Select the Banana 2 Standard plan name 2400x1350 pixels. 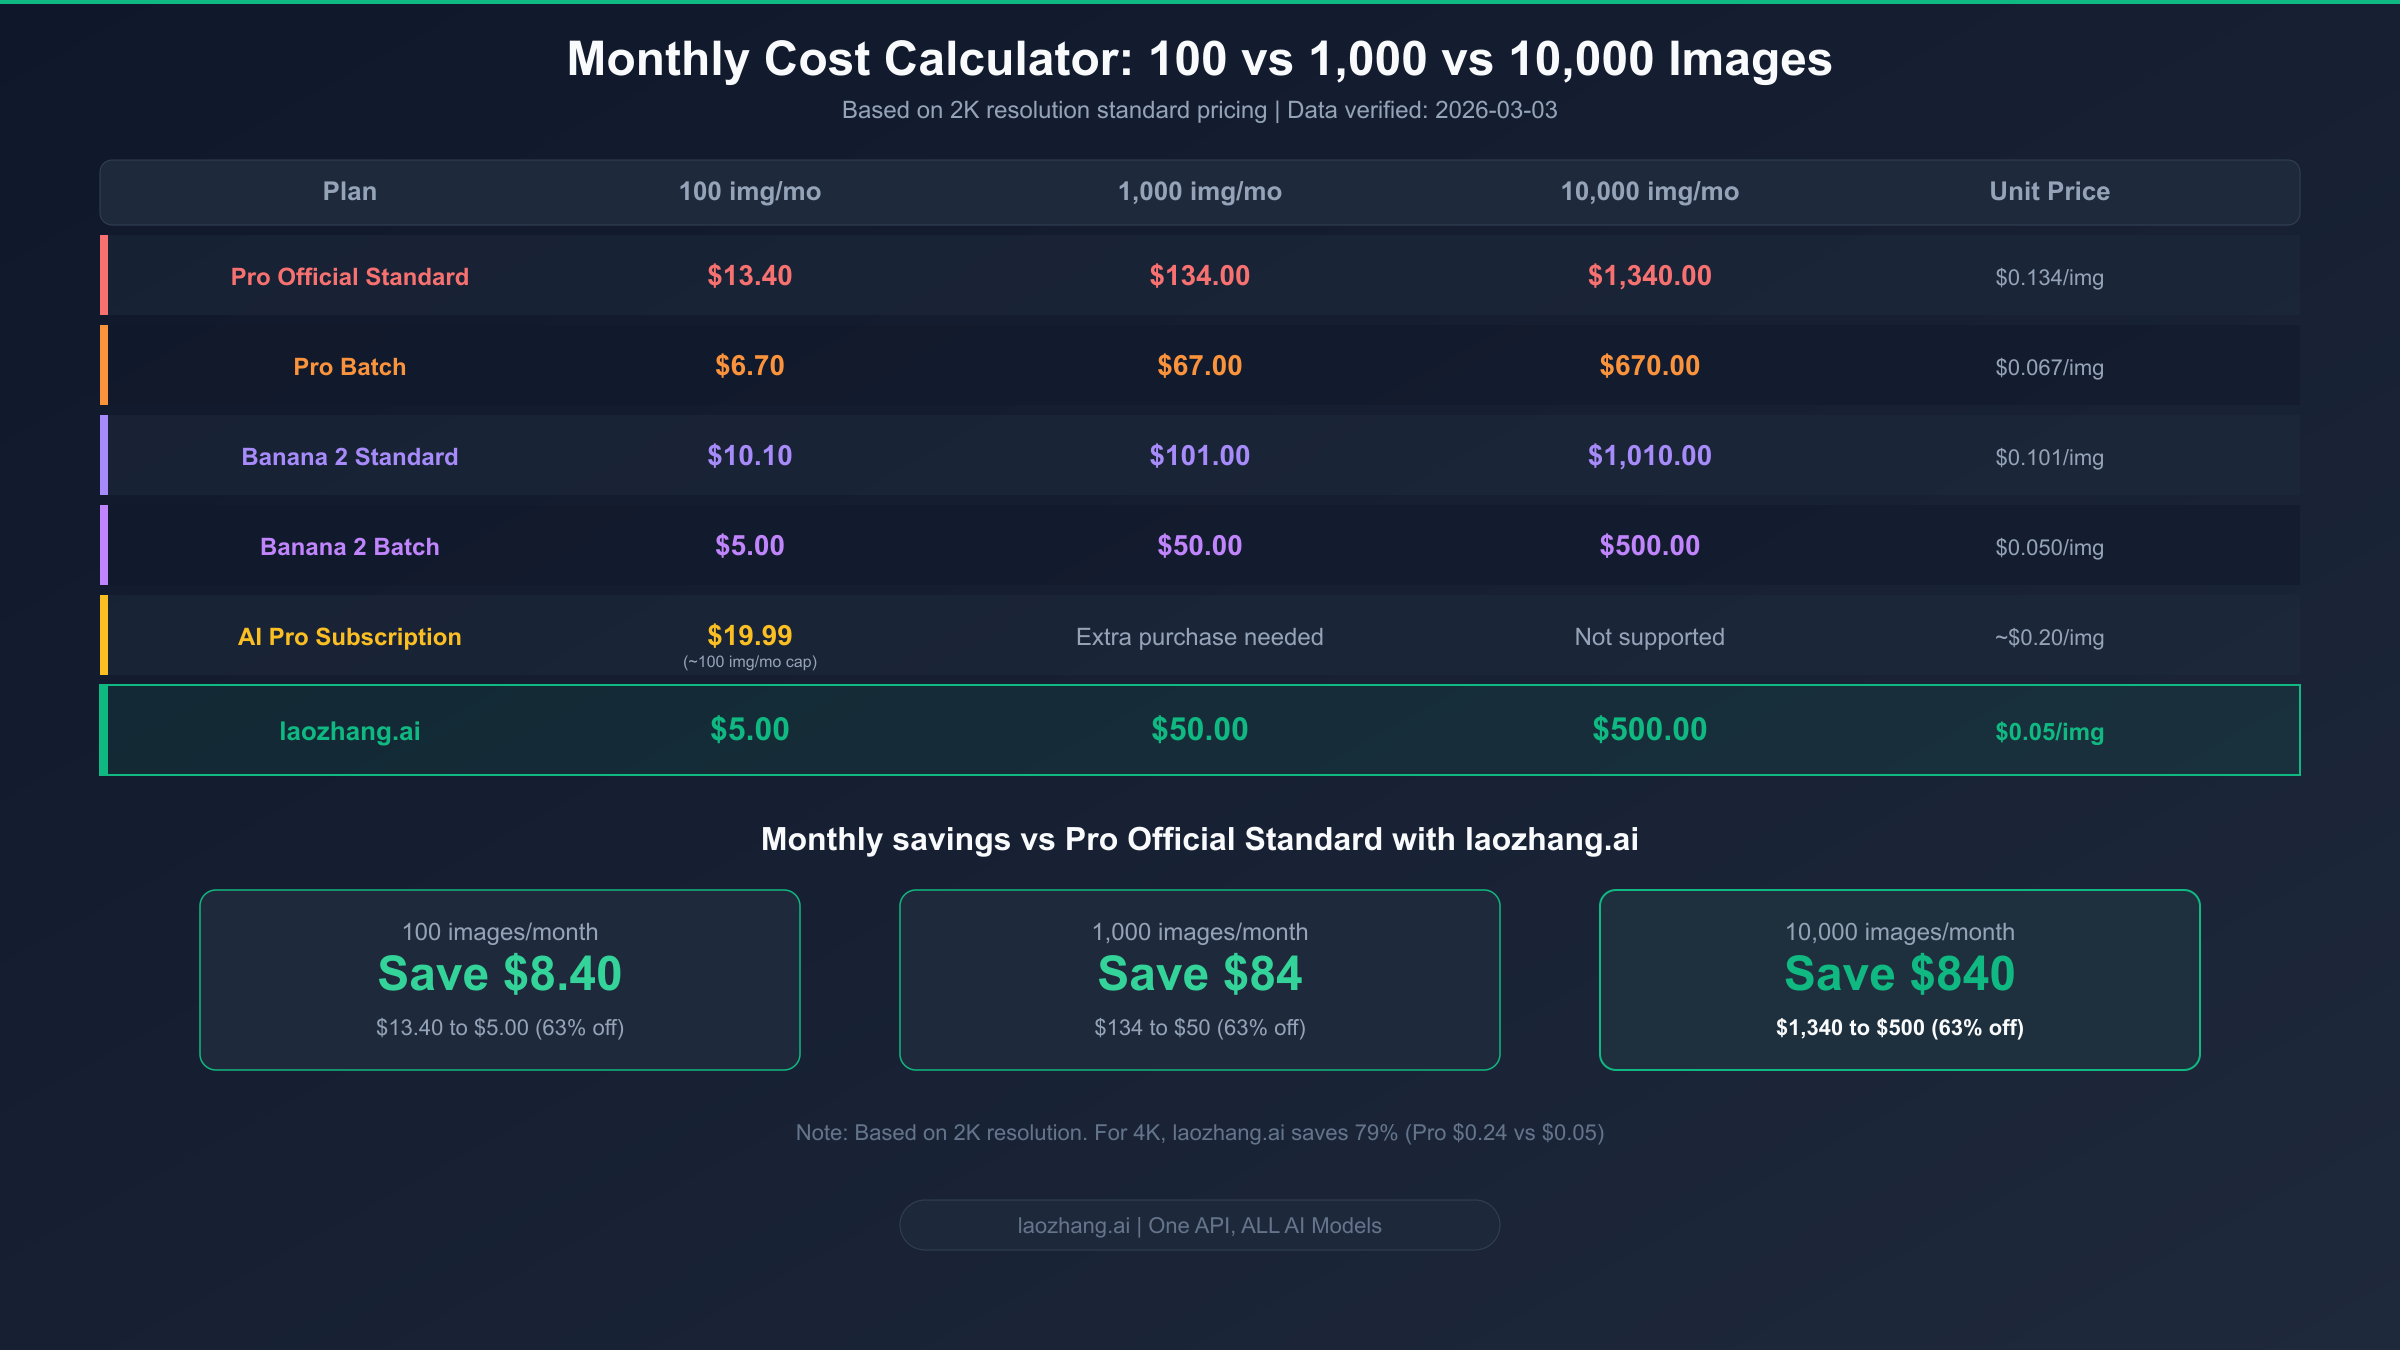(350, 456)
